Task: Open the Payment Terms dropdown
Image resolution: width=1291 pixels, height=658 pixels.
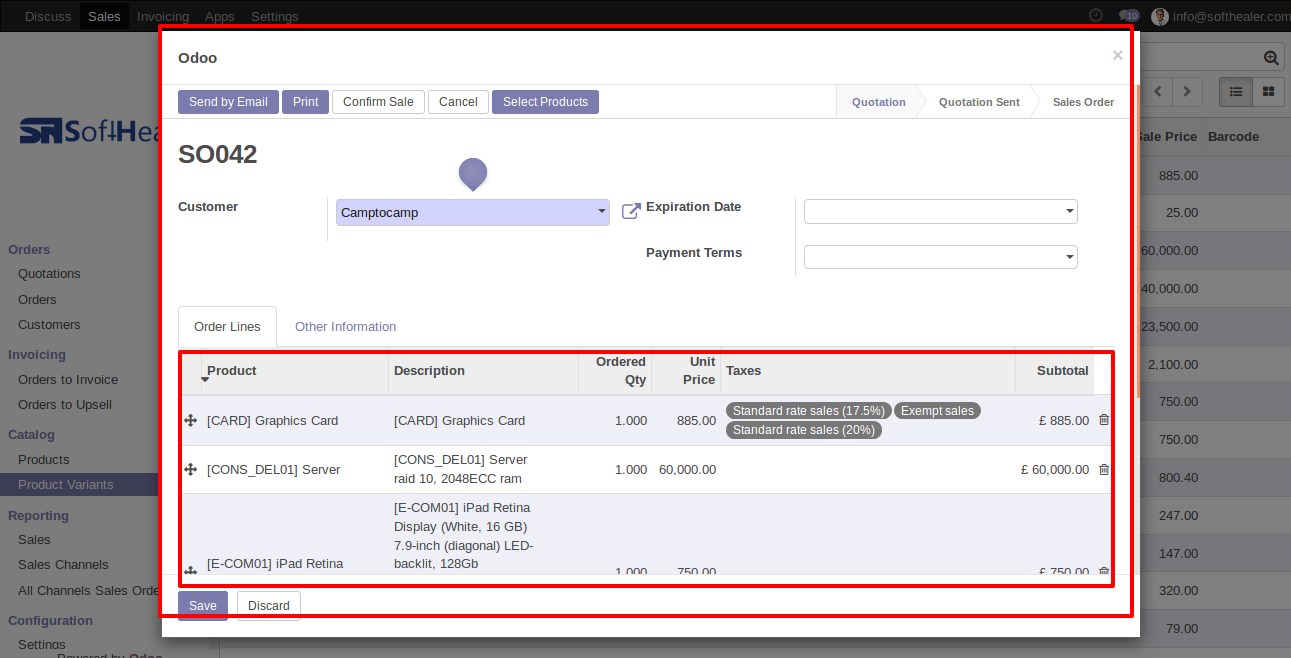Action: 941,257
